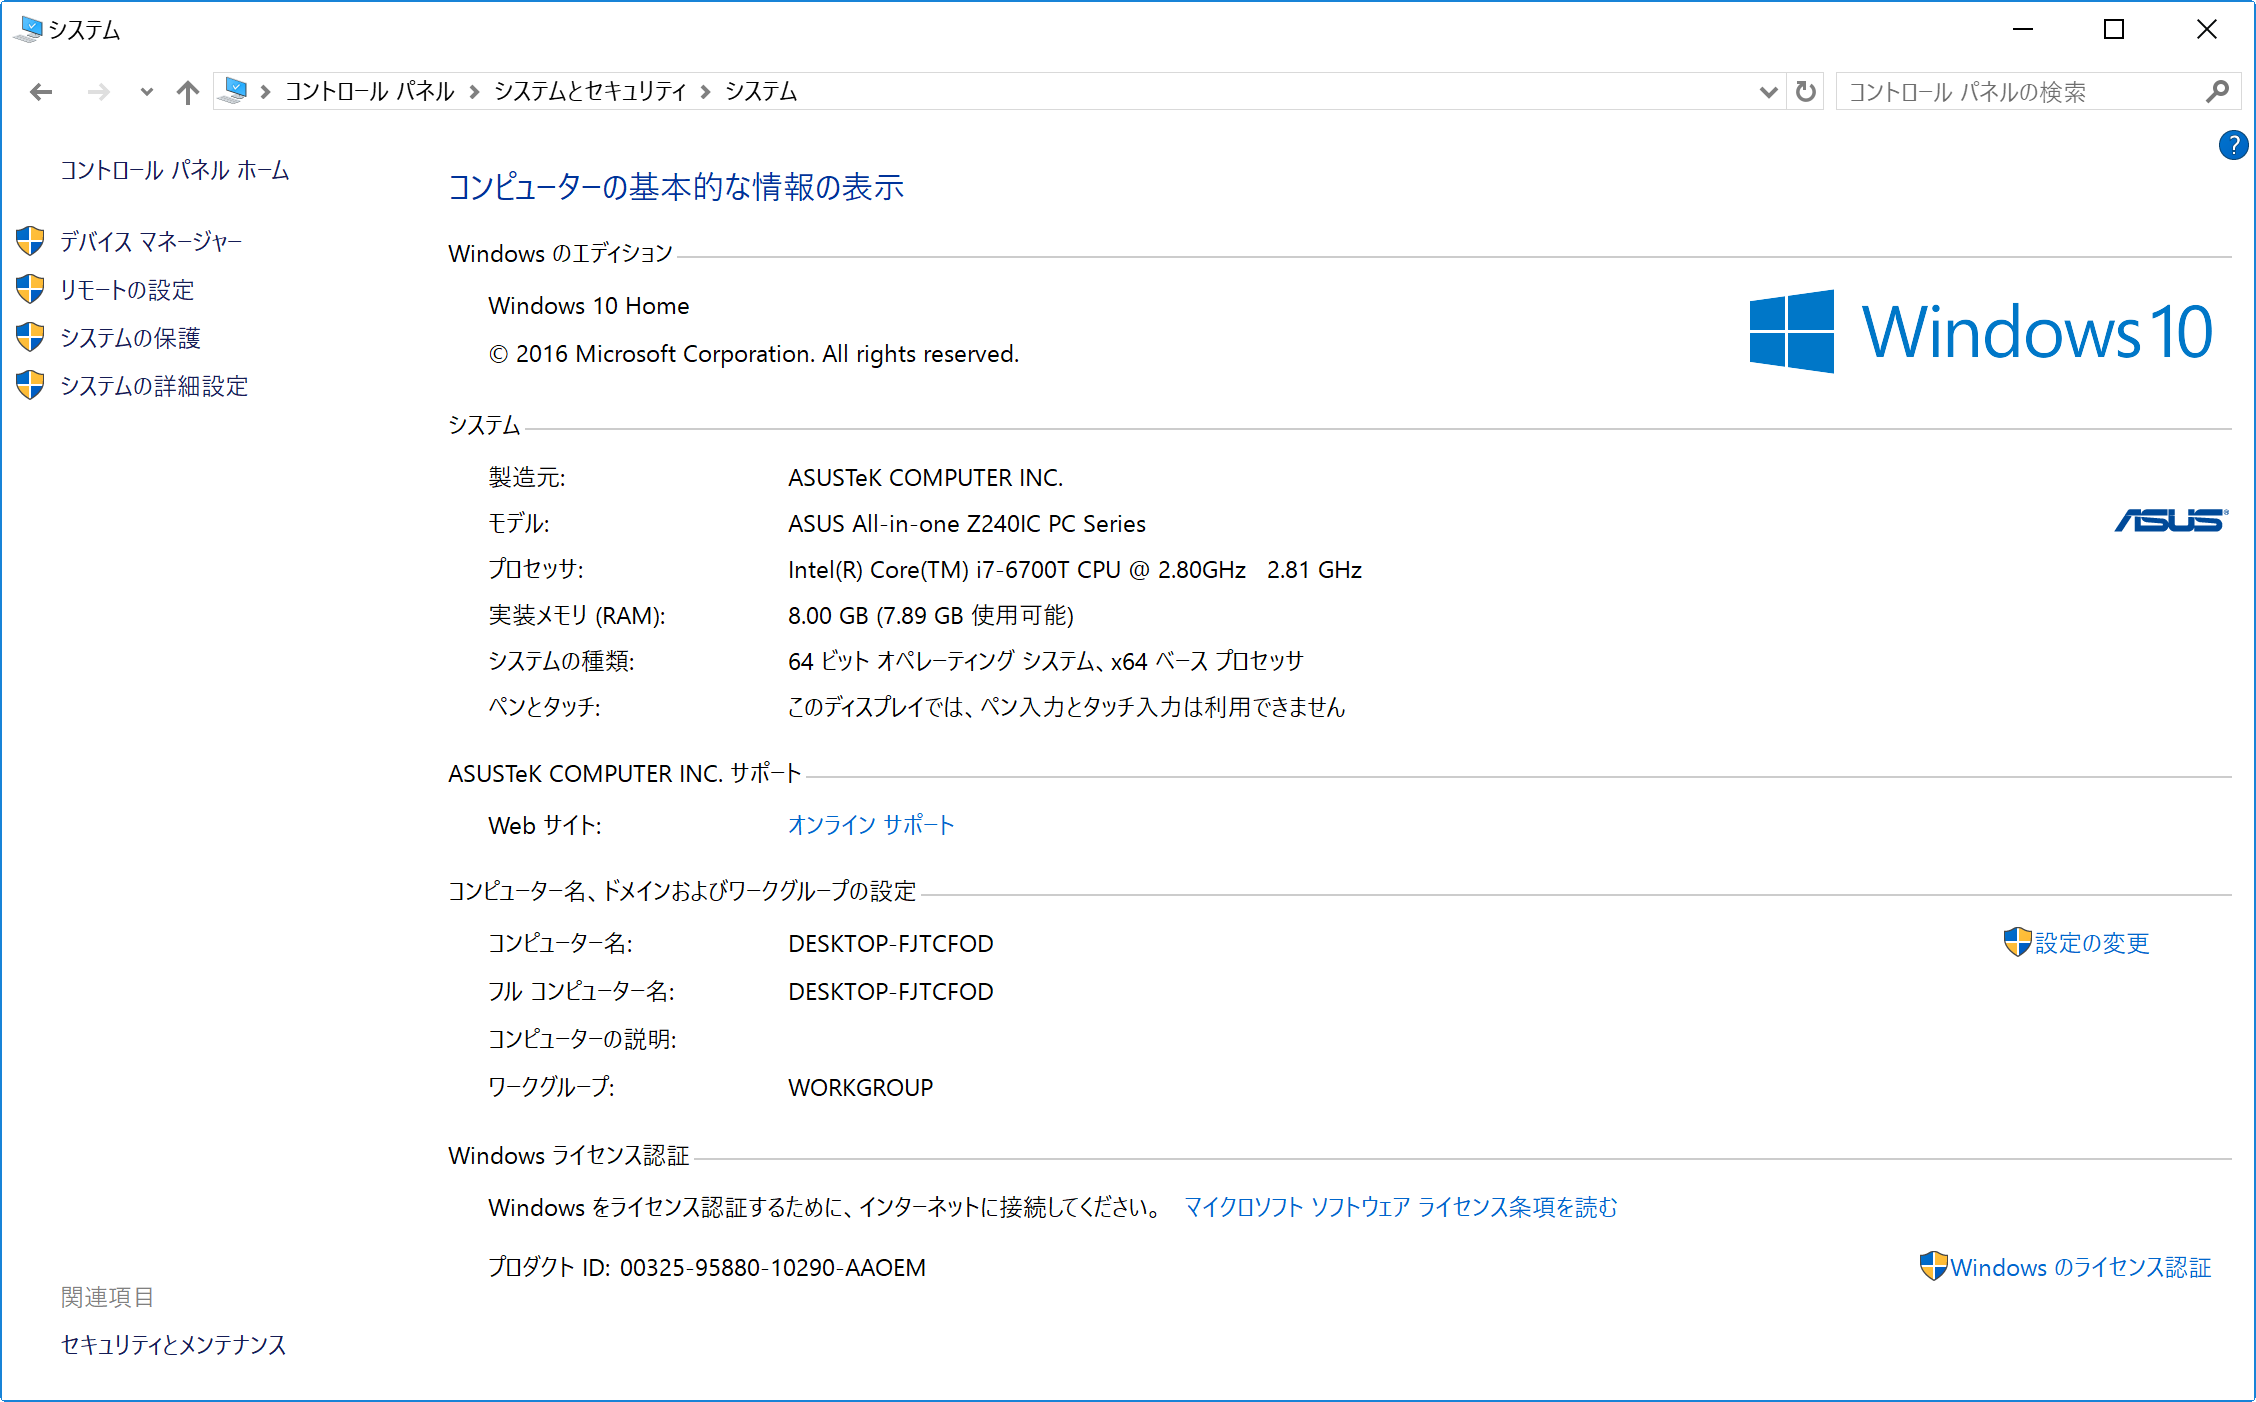Open システムの保護 link
The image size is (2256, 1402).
pyautogui.click(x=130, y=337)
